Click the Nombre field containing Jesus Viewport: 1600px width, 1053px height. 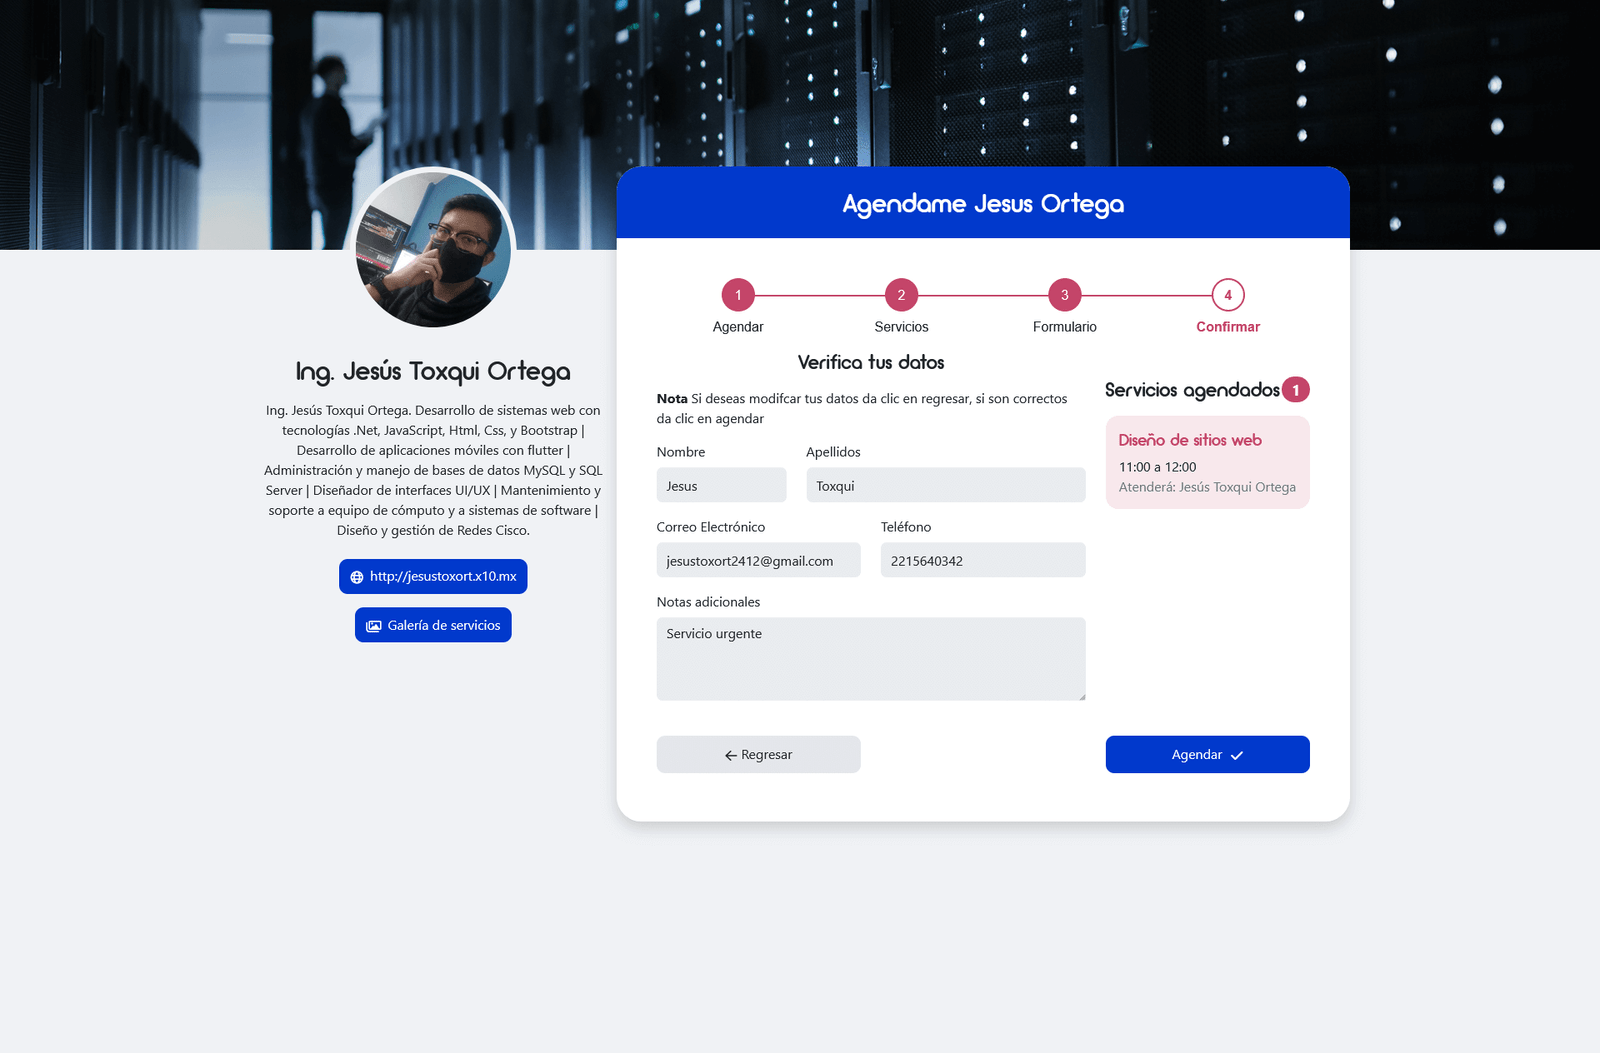(x=721, y=486)
